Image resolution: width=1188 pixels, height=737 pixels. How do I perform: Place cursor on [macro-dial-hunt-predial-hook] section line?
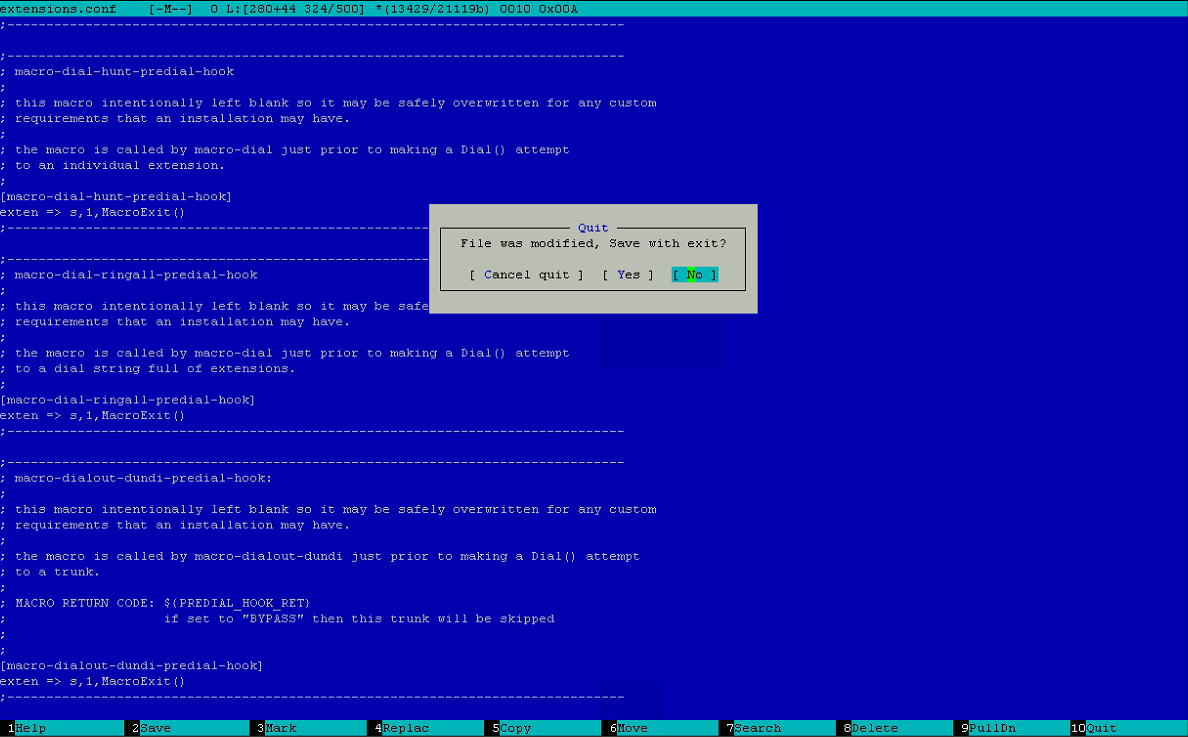(x=116, y=197)
